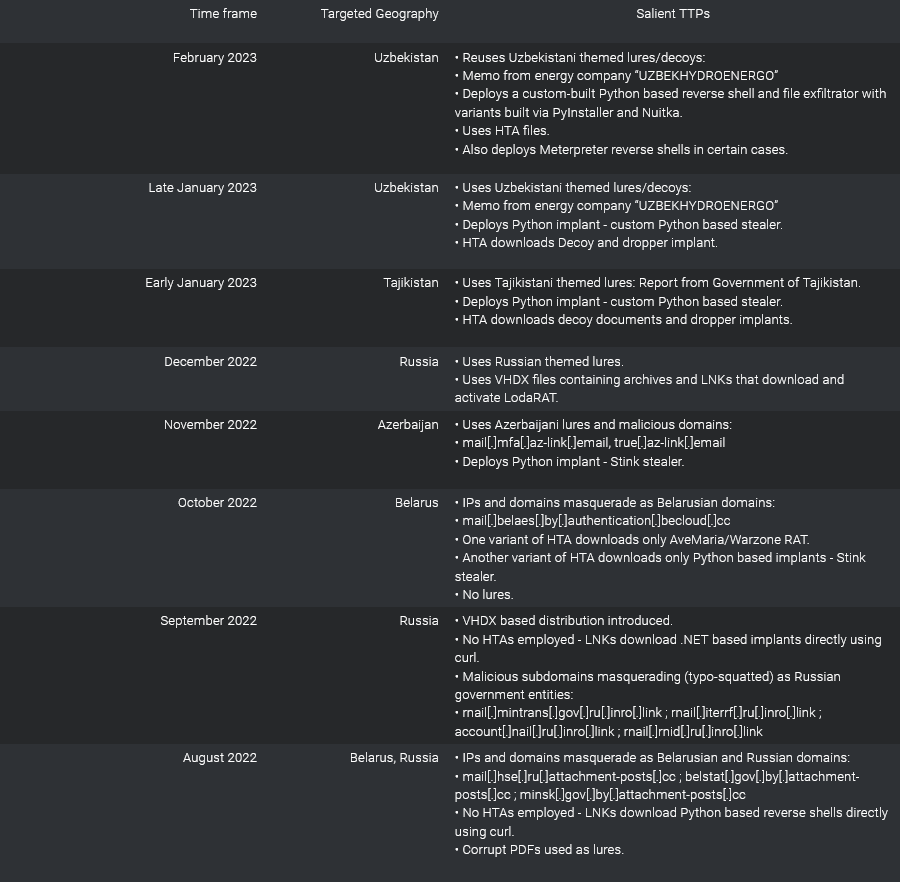Click 'Uzbekistan' in the February 2023 row
Screen dimensions: 900x882
click(x=406, y=58)
